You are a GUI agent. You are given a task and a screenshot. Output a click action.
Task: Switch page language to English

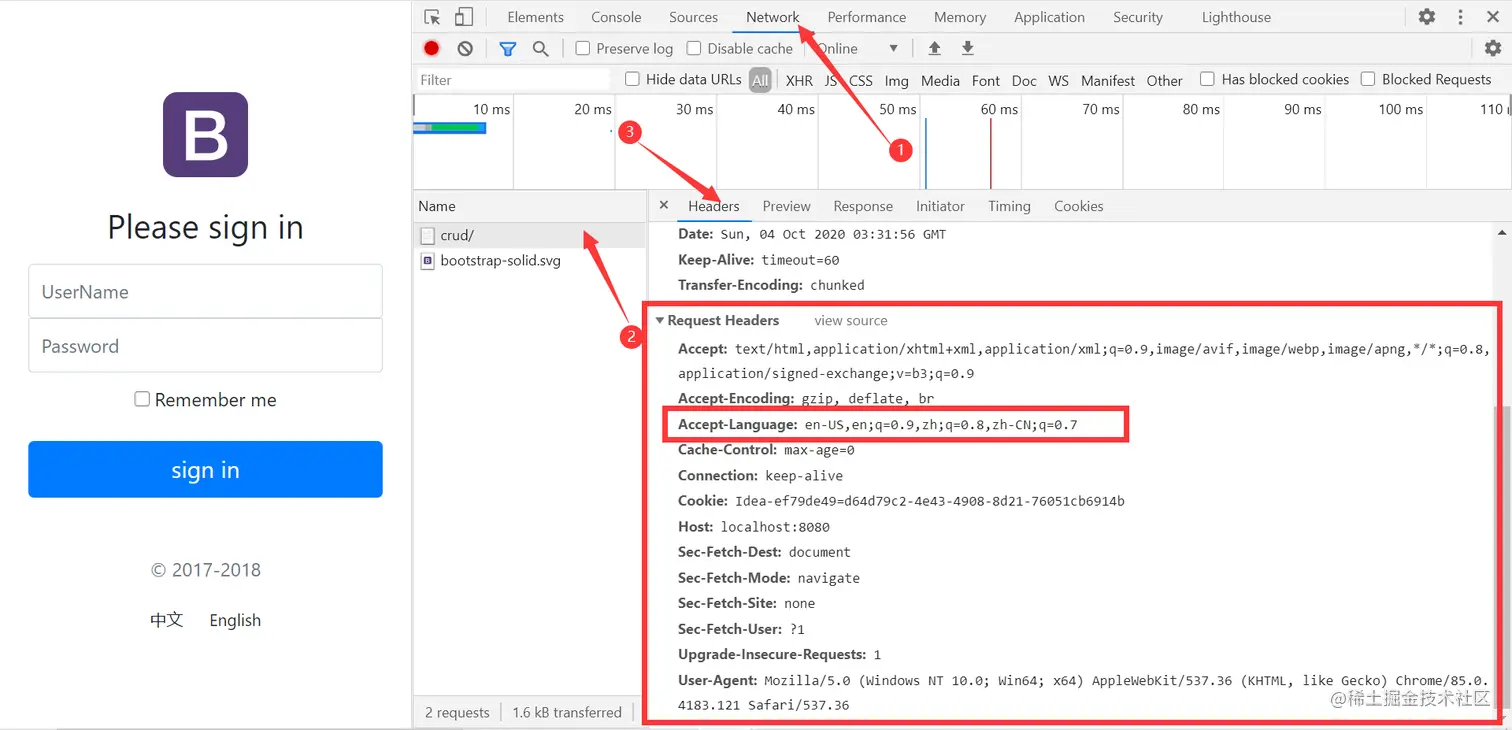click(x=235, y=620)
